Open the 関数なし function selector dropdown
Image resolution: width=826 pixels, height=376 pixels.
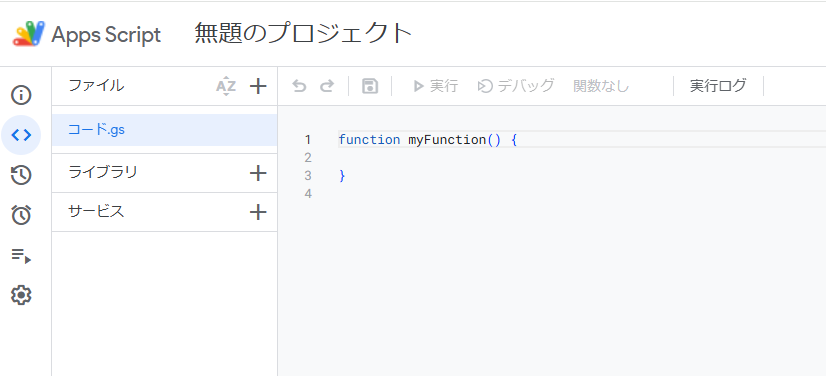601,86
